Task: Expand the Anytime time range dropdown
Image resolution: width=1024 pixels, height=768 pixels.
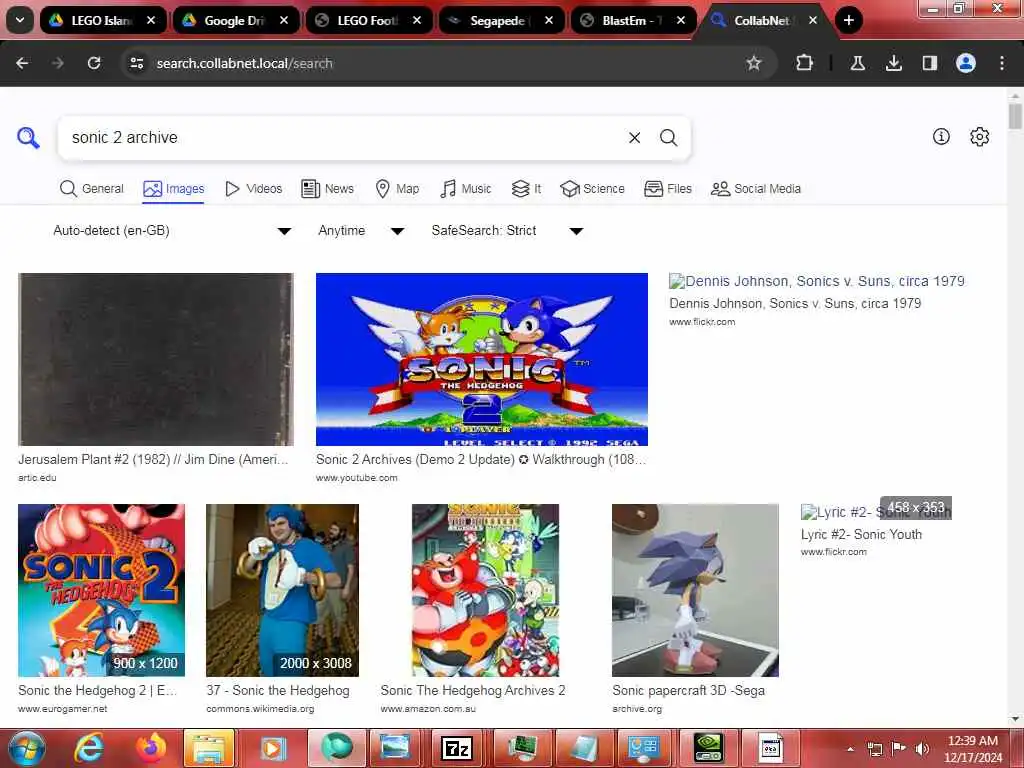Action: pyautogui.click(x=360, y=231)
